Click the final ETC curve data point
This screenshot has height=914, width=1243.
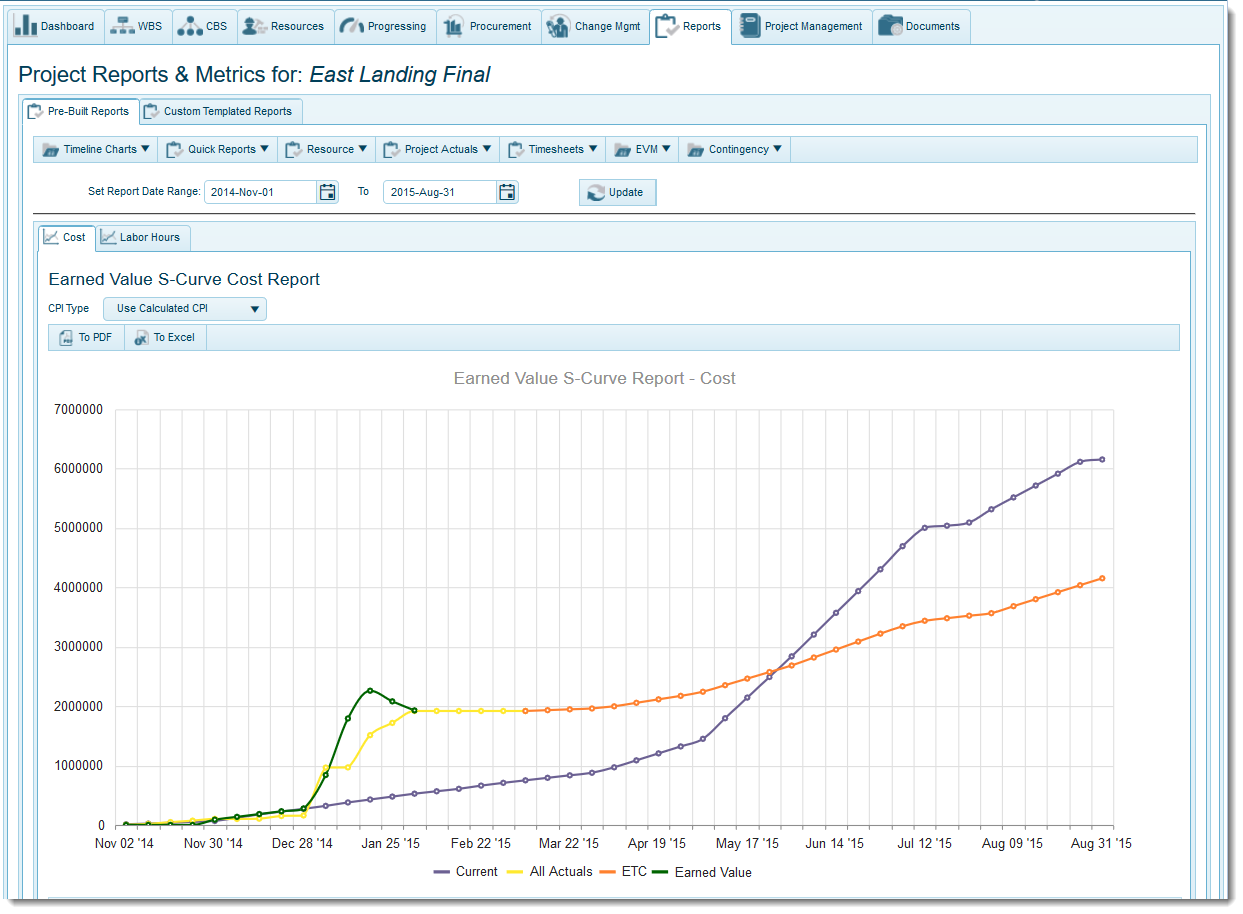pyautogui.click(x=1102, y=578)
